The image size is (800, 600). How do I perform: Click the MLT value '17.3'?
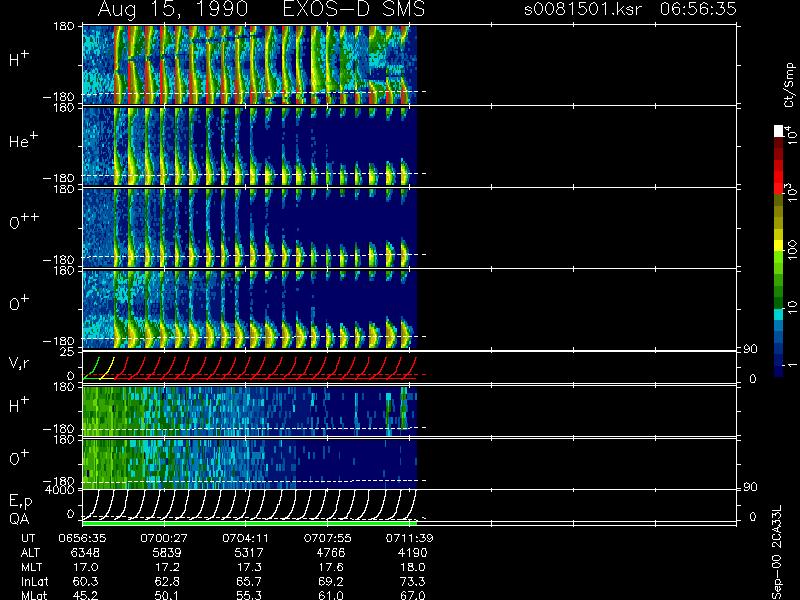[x=249, y=567]
